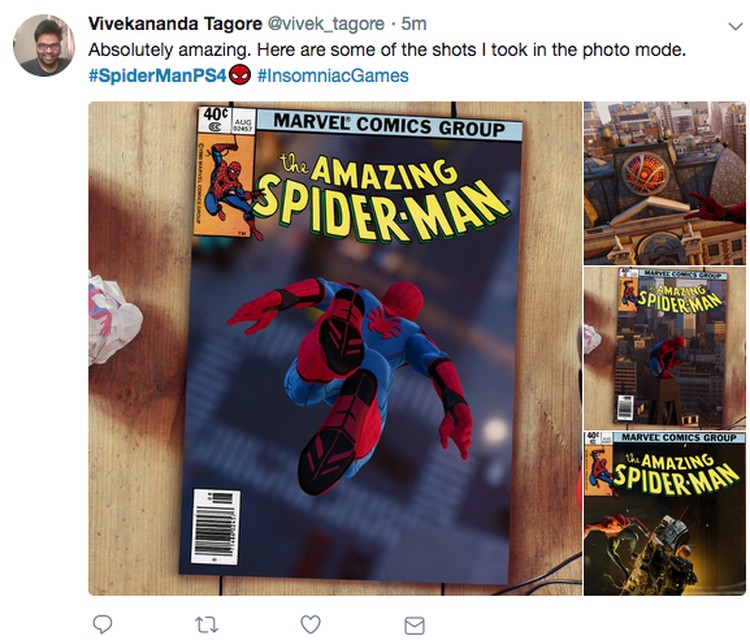750x640 pixels.
Task: Expand the tweet options chevron
Action: (735, 26)
